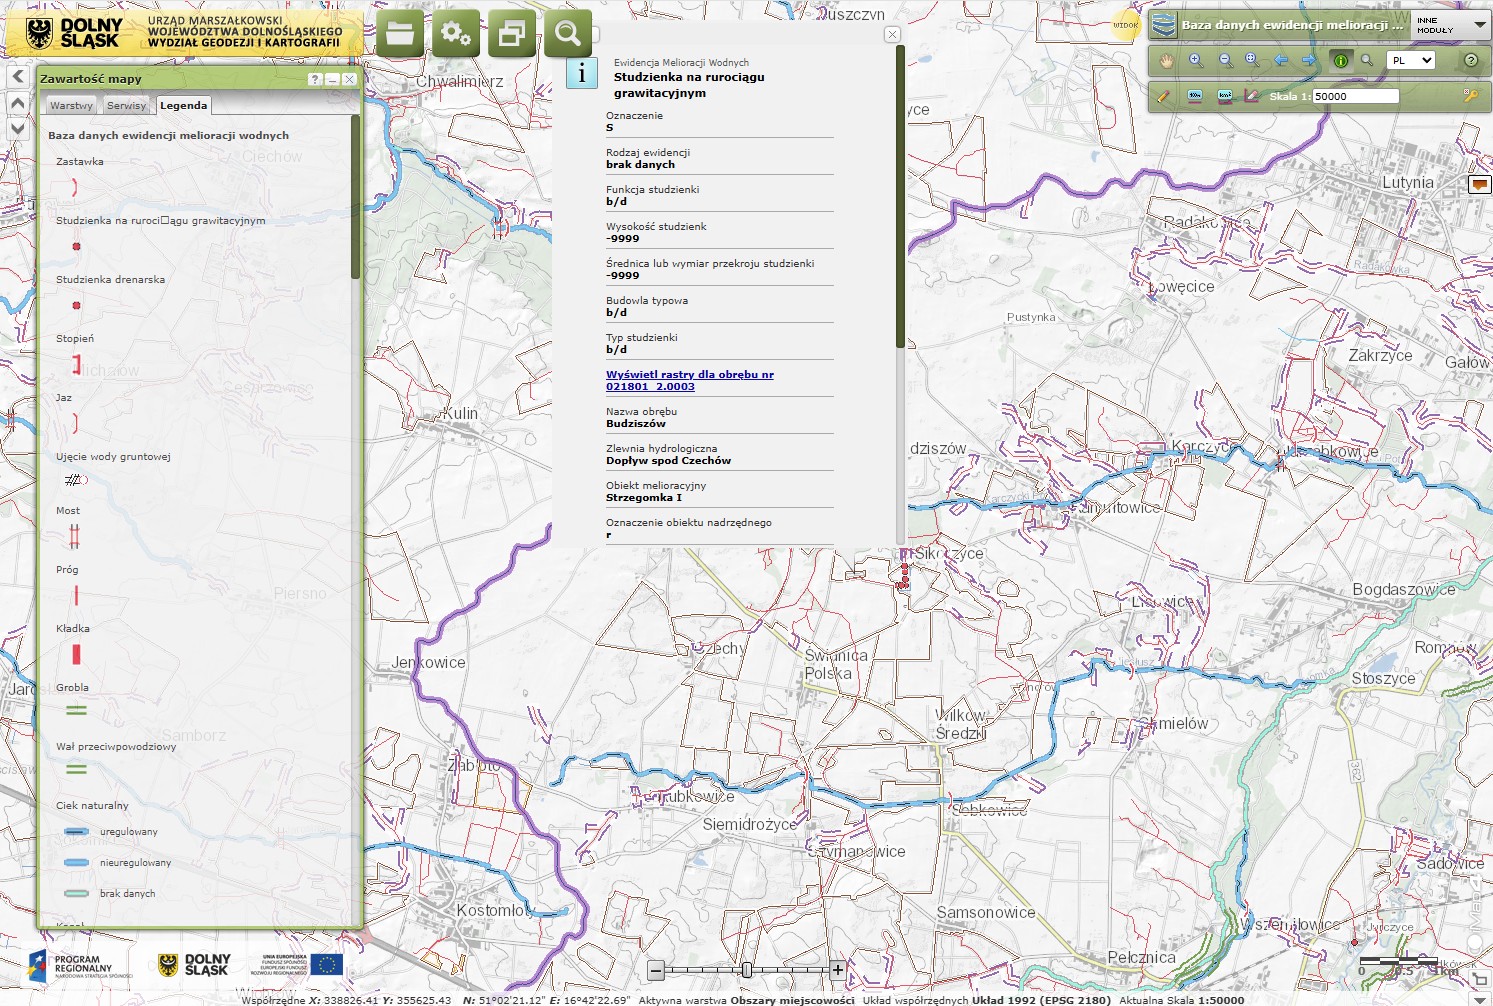Minimize the Zawartość mapy panel
This screenshot has height=1006, width=1493.
[x=332, y=79]
